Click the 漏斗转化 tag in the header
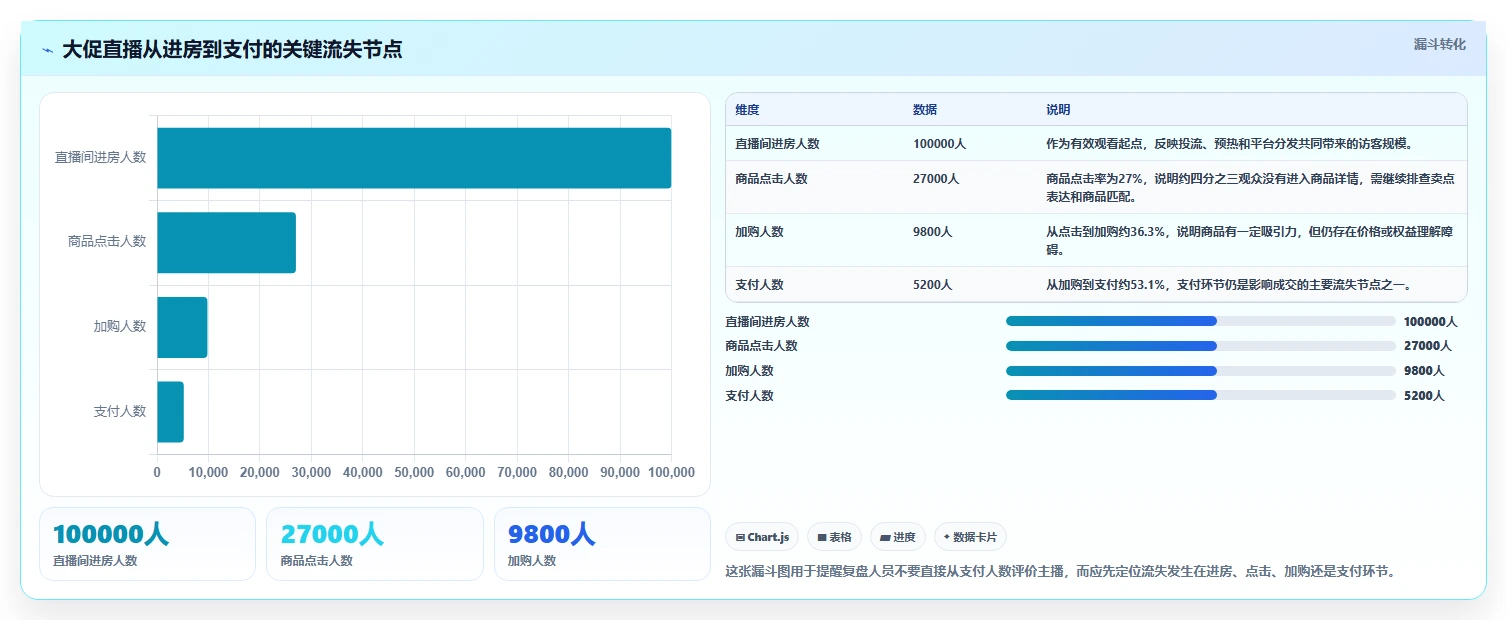Viewport: 1507px width, 620px height. [x=1439, y=44]
